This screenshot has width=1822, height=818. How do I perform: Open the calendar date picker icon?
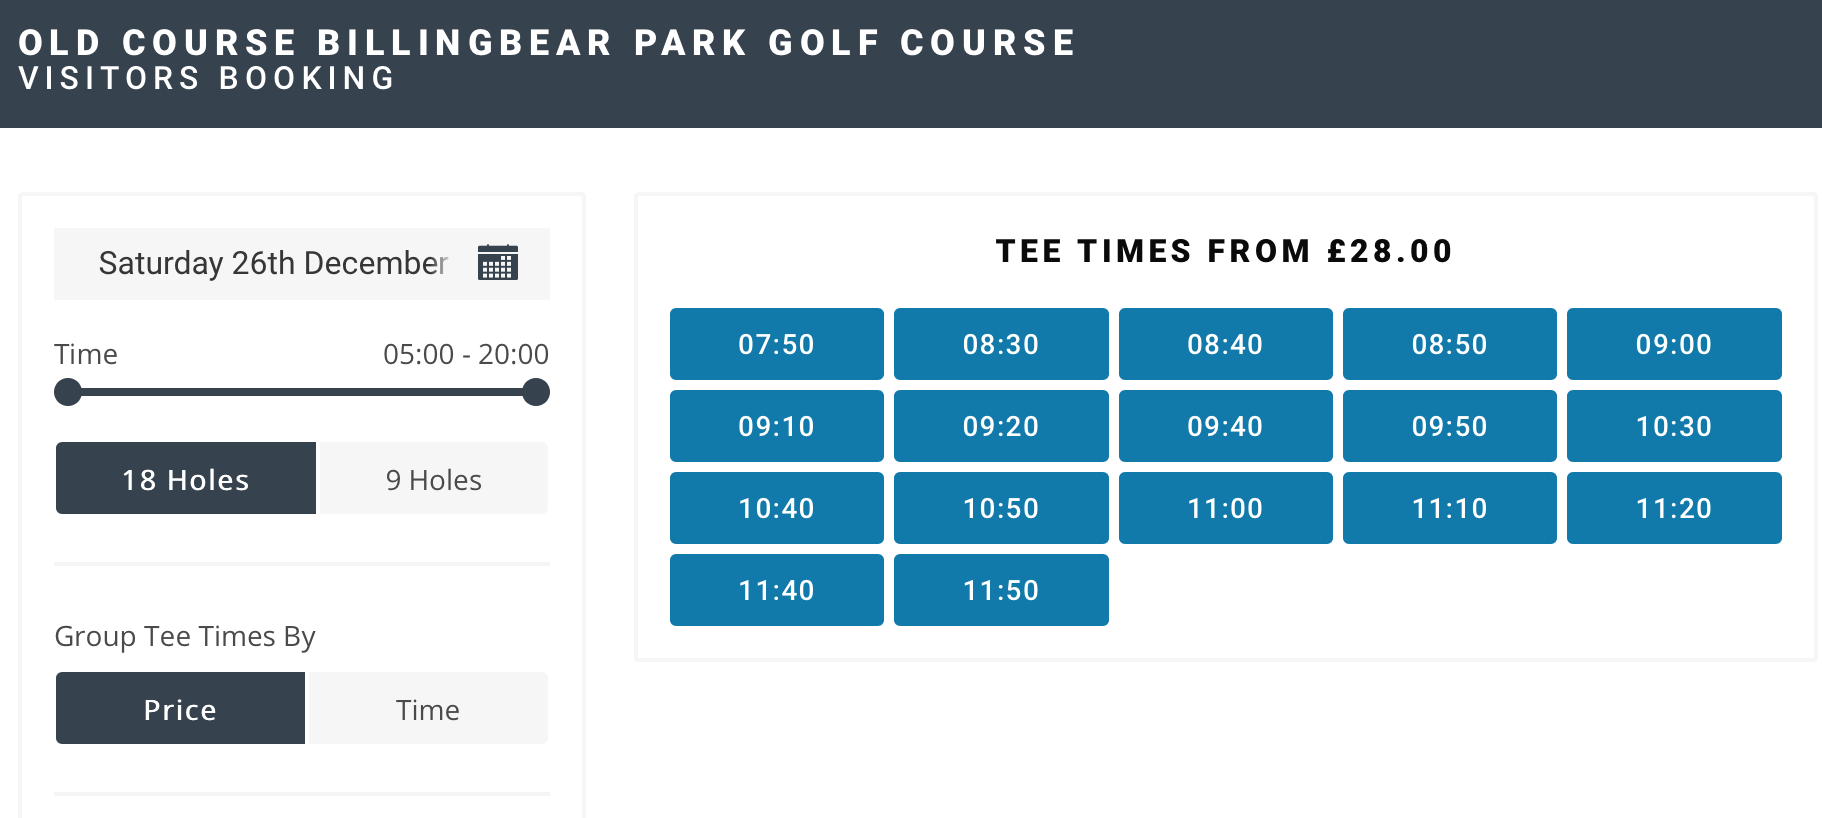pyautogui.click(x=497, y=263)
